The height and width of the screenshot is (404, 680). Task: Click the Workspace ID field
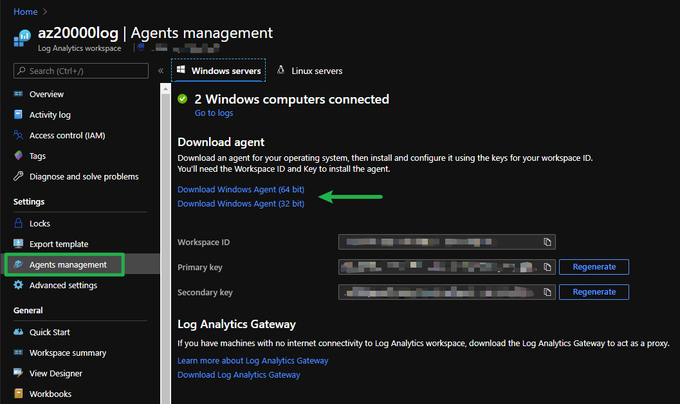447,242
